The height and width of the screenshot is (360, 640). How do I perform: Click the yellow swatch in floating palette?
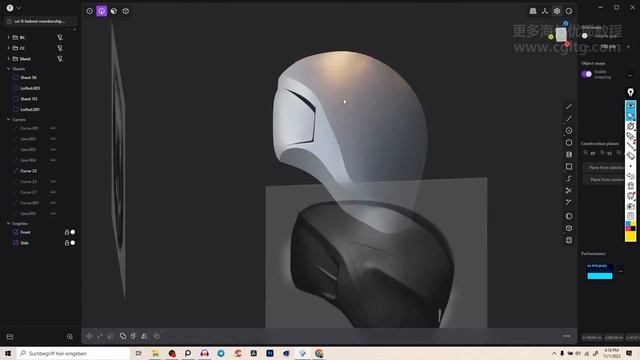(631, 236)
